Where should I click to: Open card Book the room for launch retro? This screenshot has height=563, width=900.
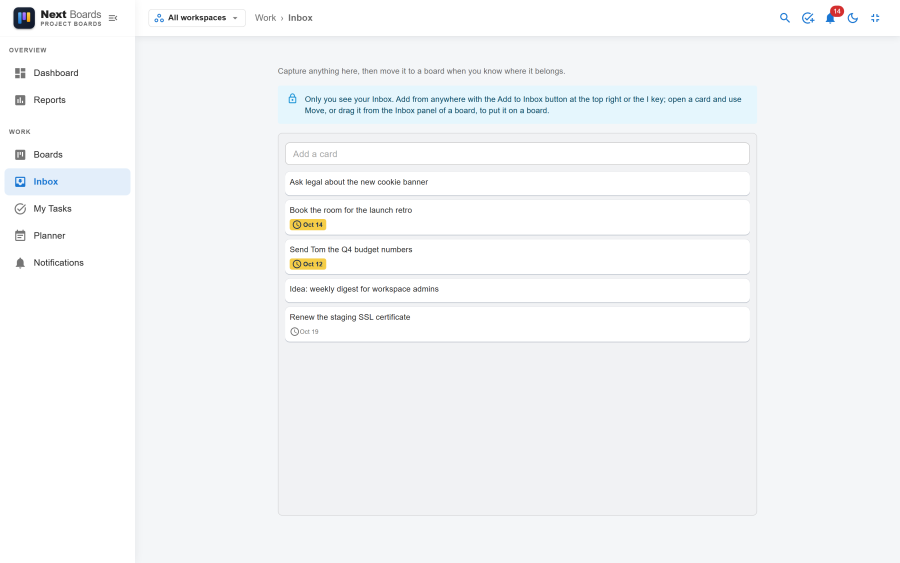click(x=517, y=217)
